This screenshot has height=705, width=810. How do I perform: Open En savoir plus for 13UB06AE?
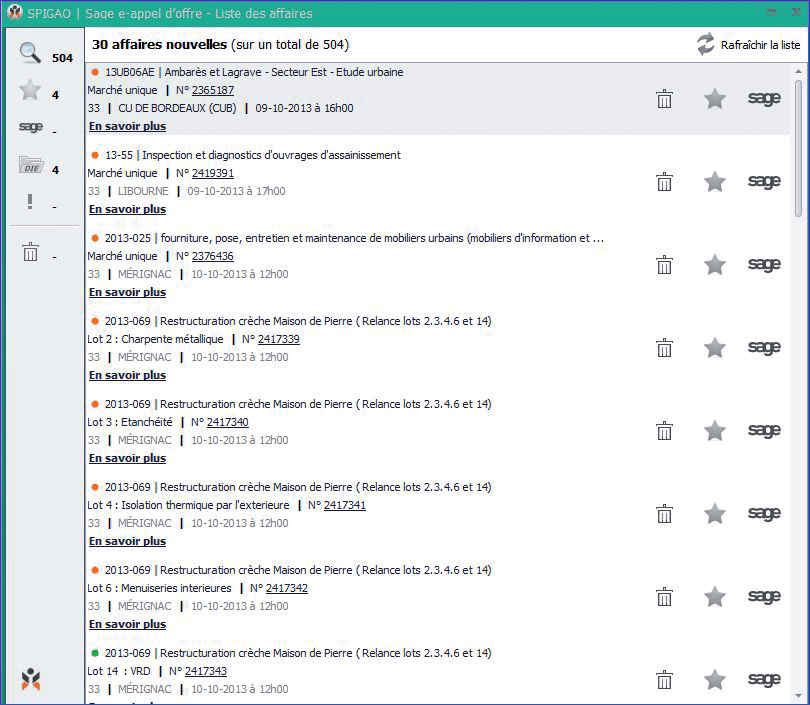pos(128,126)
